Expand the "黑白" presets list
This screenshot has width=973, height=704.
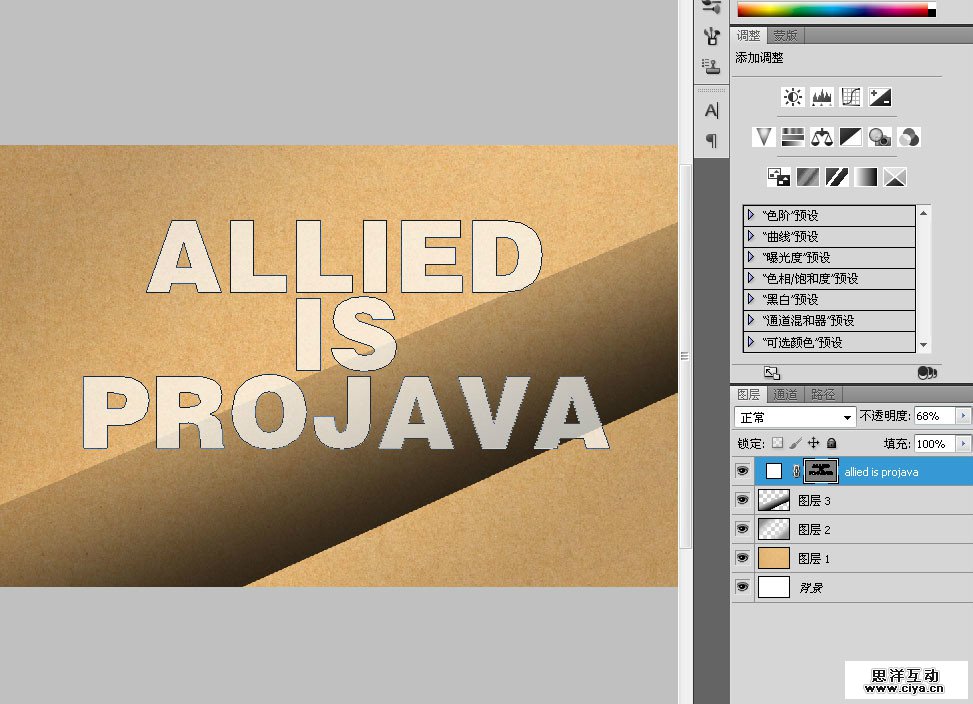(x=752, y=300)
